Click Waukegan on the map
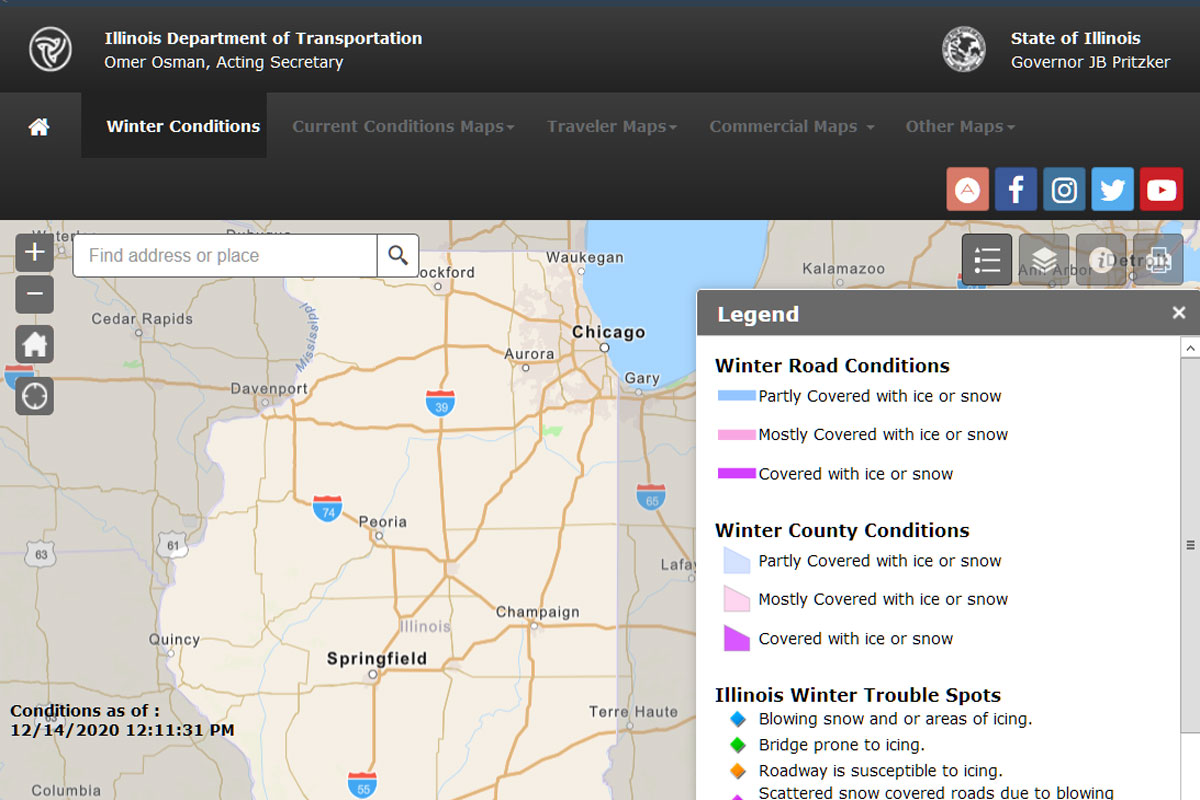The height and width of the screenshot is (800, 1200). click(584, 257)
